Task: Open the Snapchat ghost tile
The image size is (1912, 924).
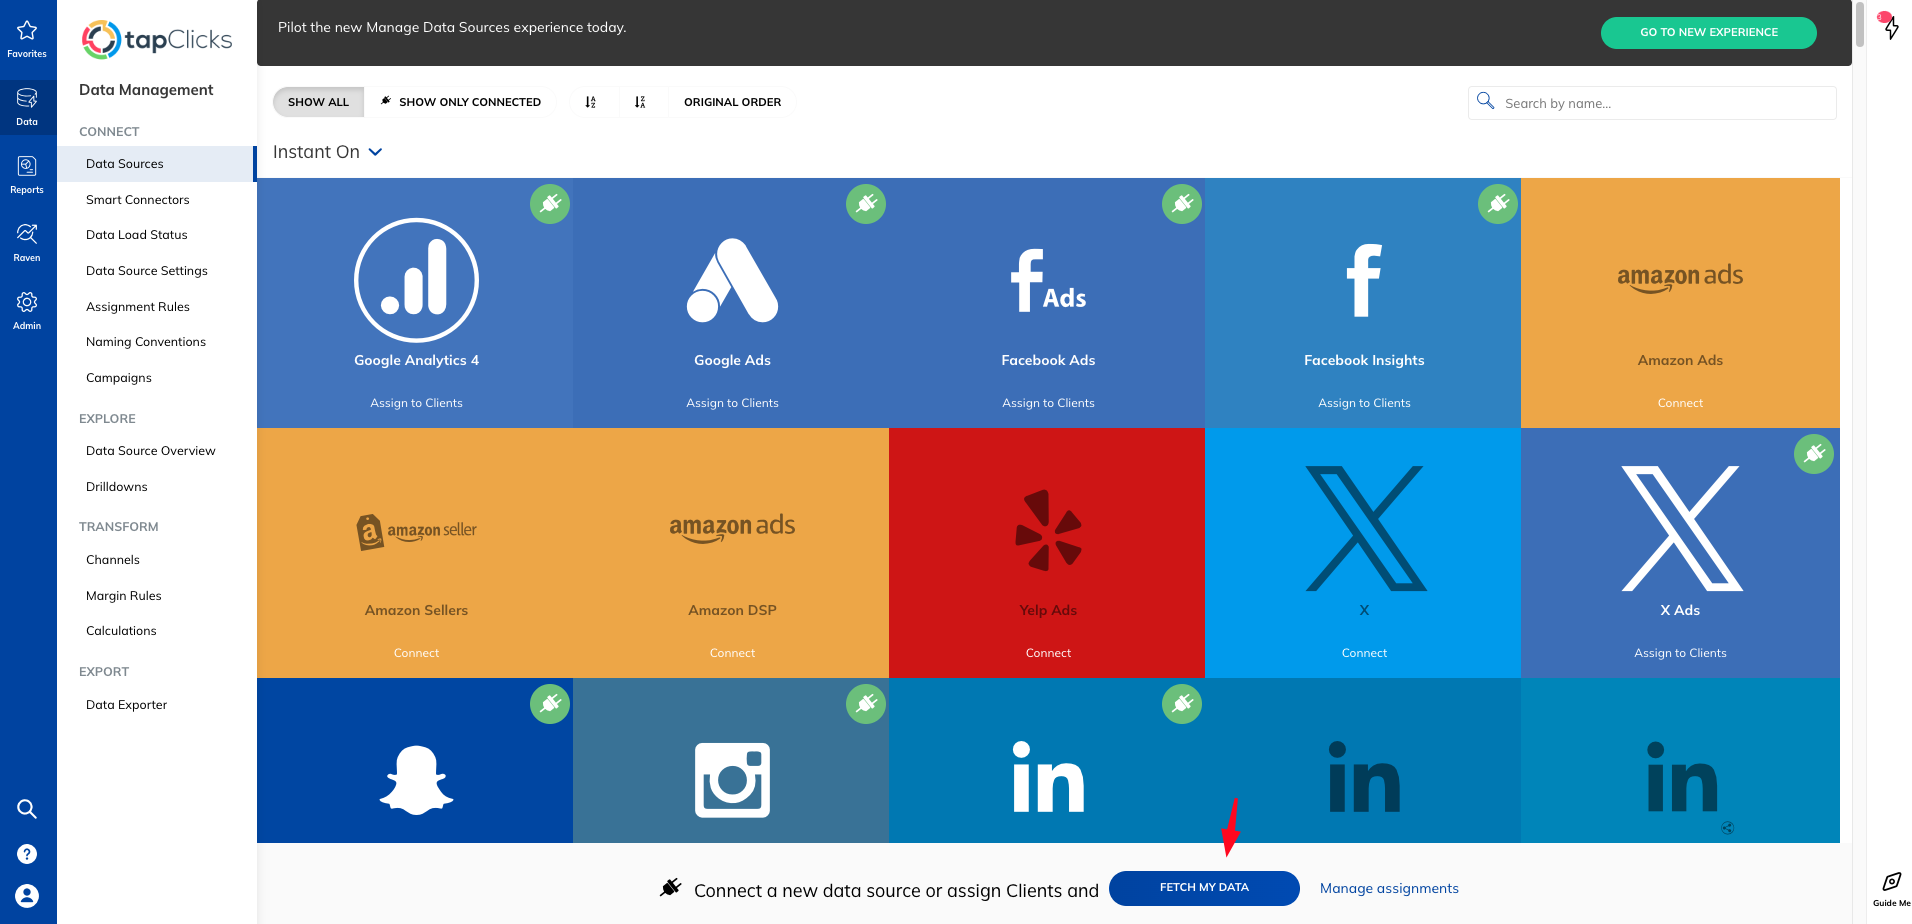Action: pyautogui.click(x=416, y=780)
